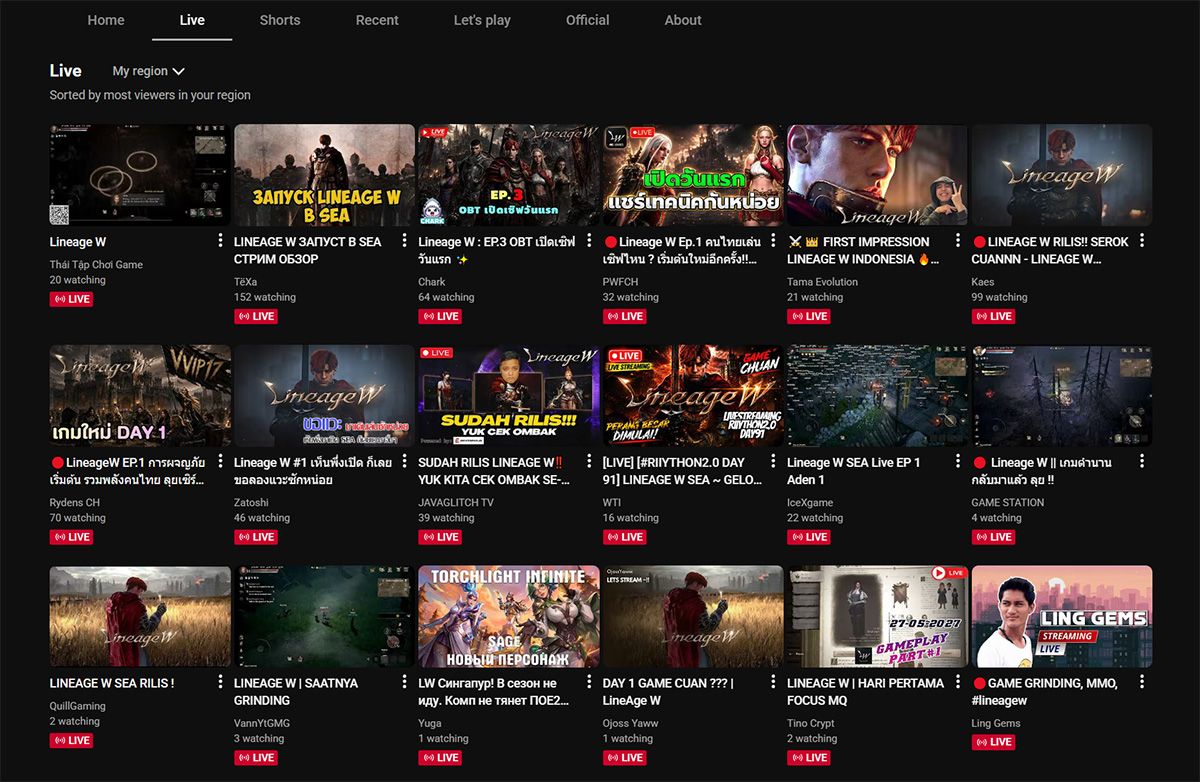This screenshot has height=782, width=1200.
Task: Go to the About tab
Action: (x=683, y=20)
